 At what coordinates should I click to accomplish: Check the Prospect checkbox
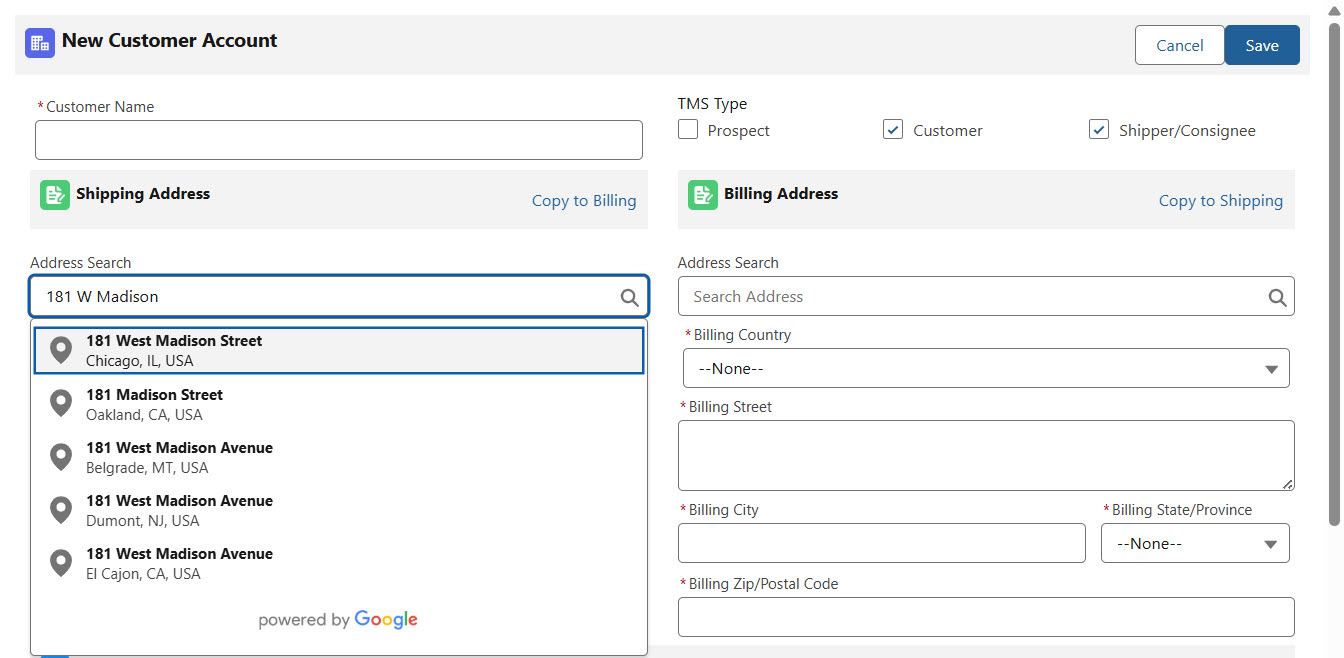point(688,129)
